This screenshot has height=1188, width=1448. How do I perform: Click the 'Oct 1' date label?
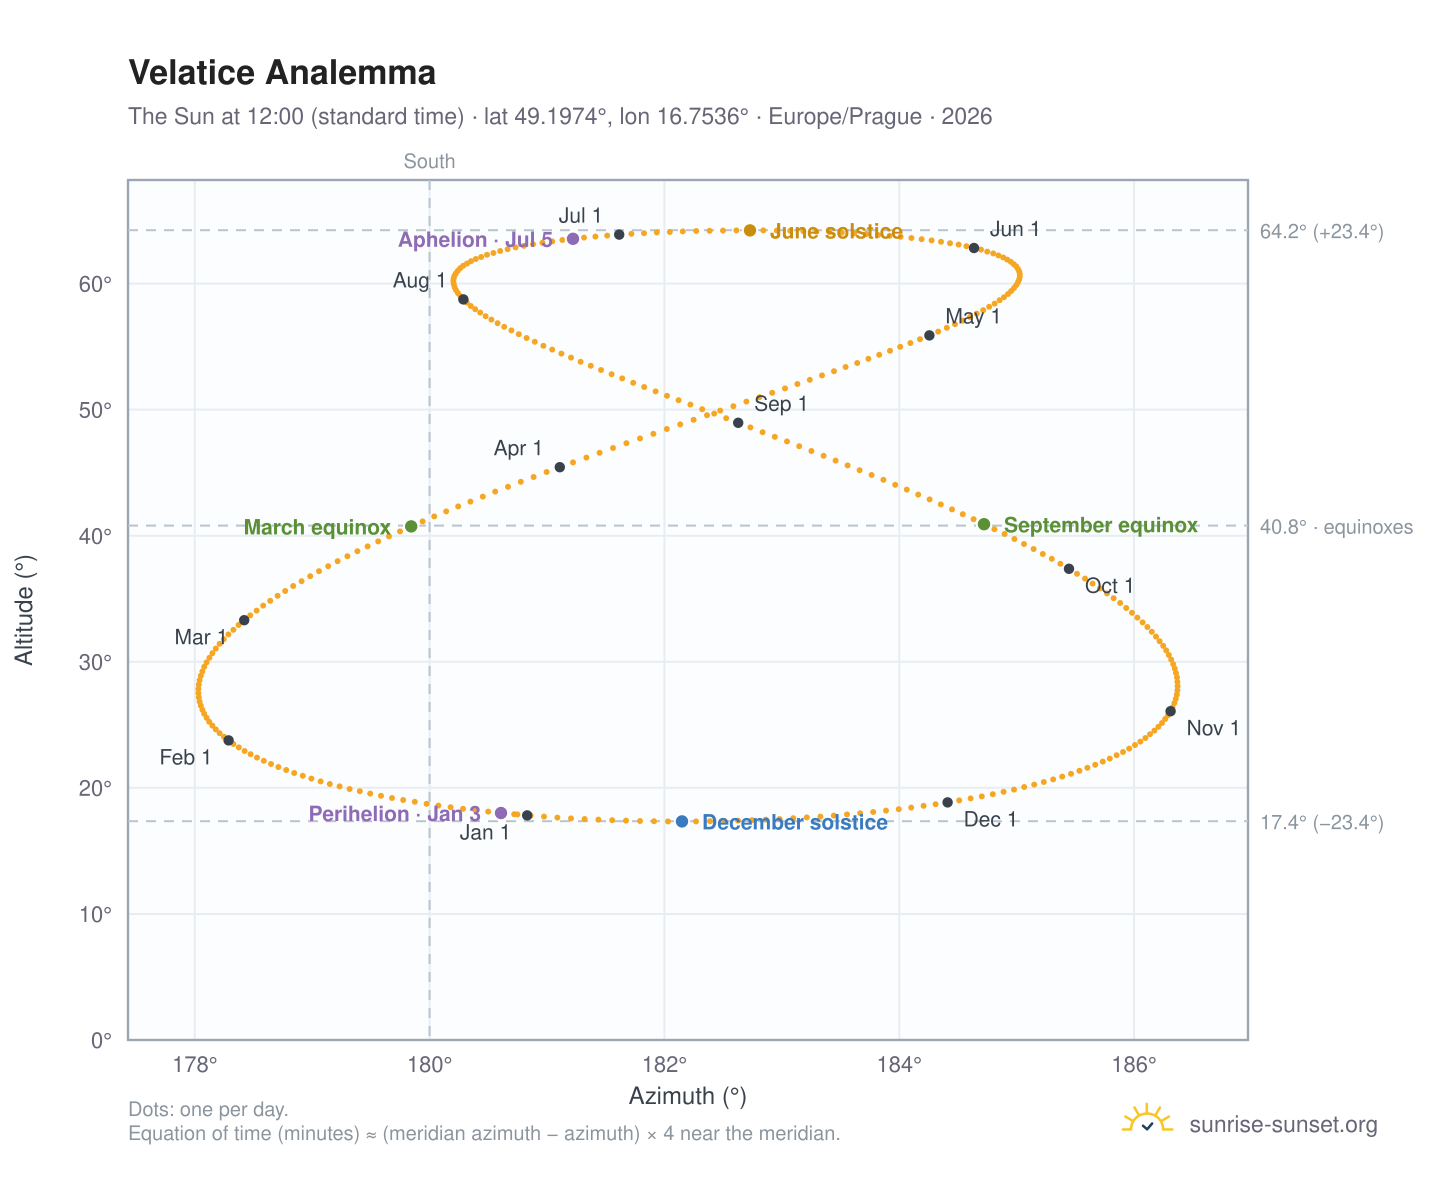tap(1110, 586)
